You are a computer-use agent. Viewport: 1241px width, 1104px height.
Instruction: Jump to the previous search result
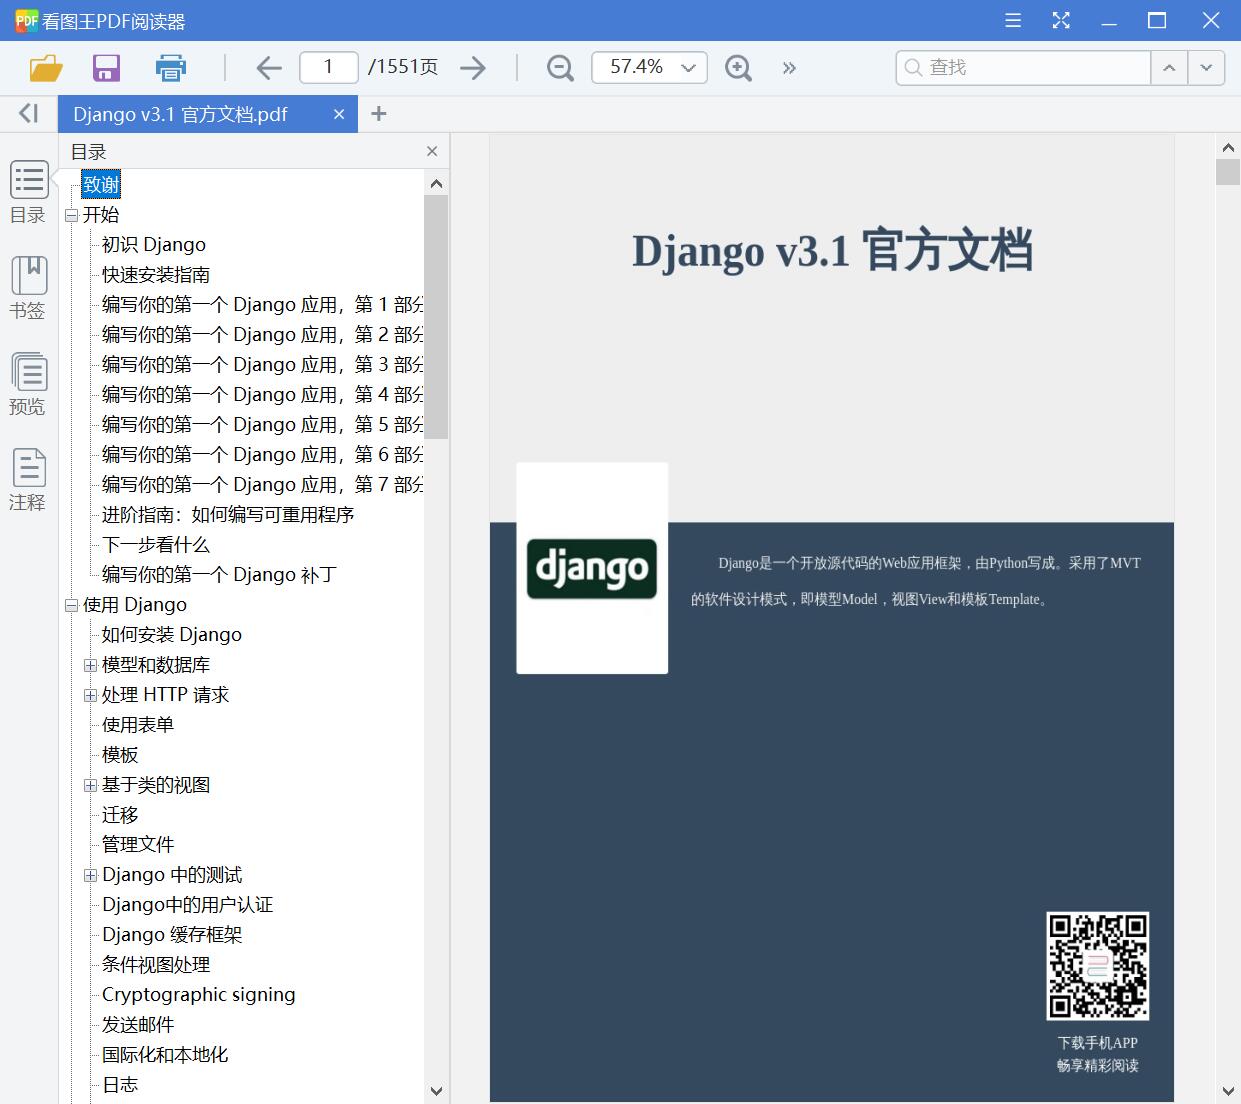pyautogui.click(x=1169, y=68)
